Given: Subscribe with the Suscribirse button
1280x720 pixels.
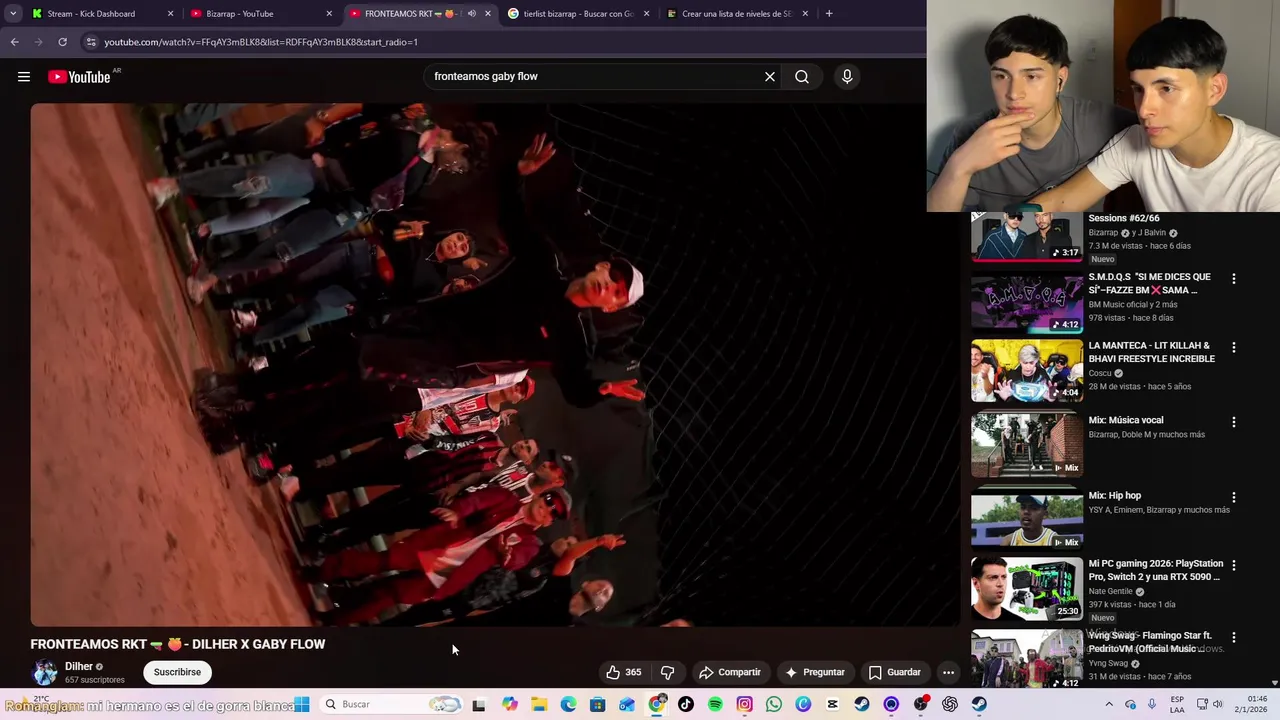Looking at the screenshot, I should click(x=177, y=672).
